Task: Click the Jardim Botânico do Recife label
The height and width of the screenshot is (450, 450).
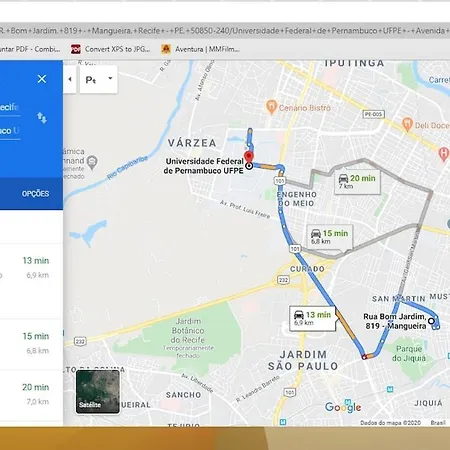Action: (188, 330)
